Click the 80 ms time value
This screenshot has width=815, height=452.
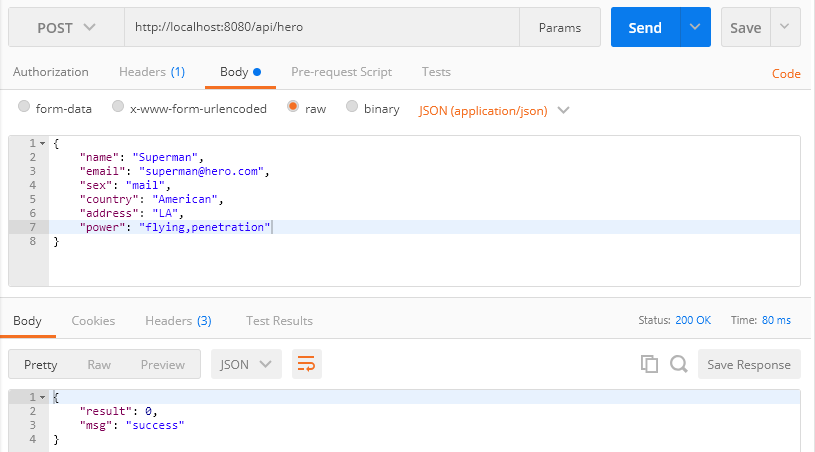776,320
